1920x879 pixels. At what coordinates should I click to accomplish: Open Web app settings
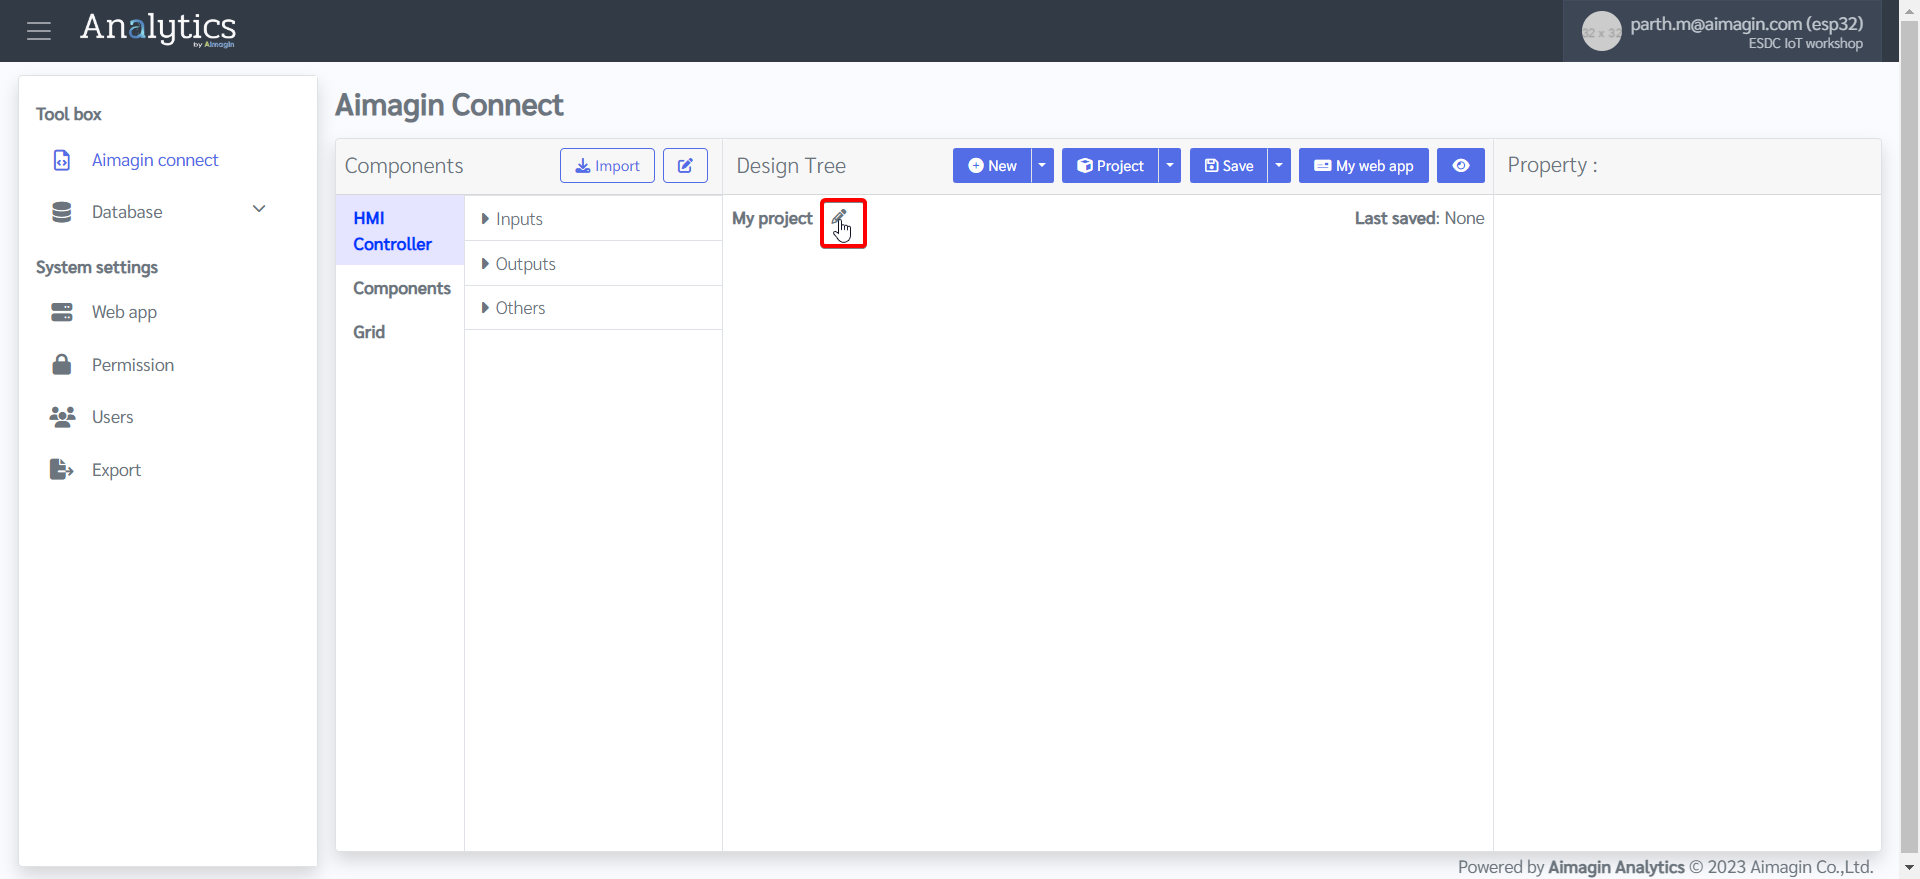[124, 312]
